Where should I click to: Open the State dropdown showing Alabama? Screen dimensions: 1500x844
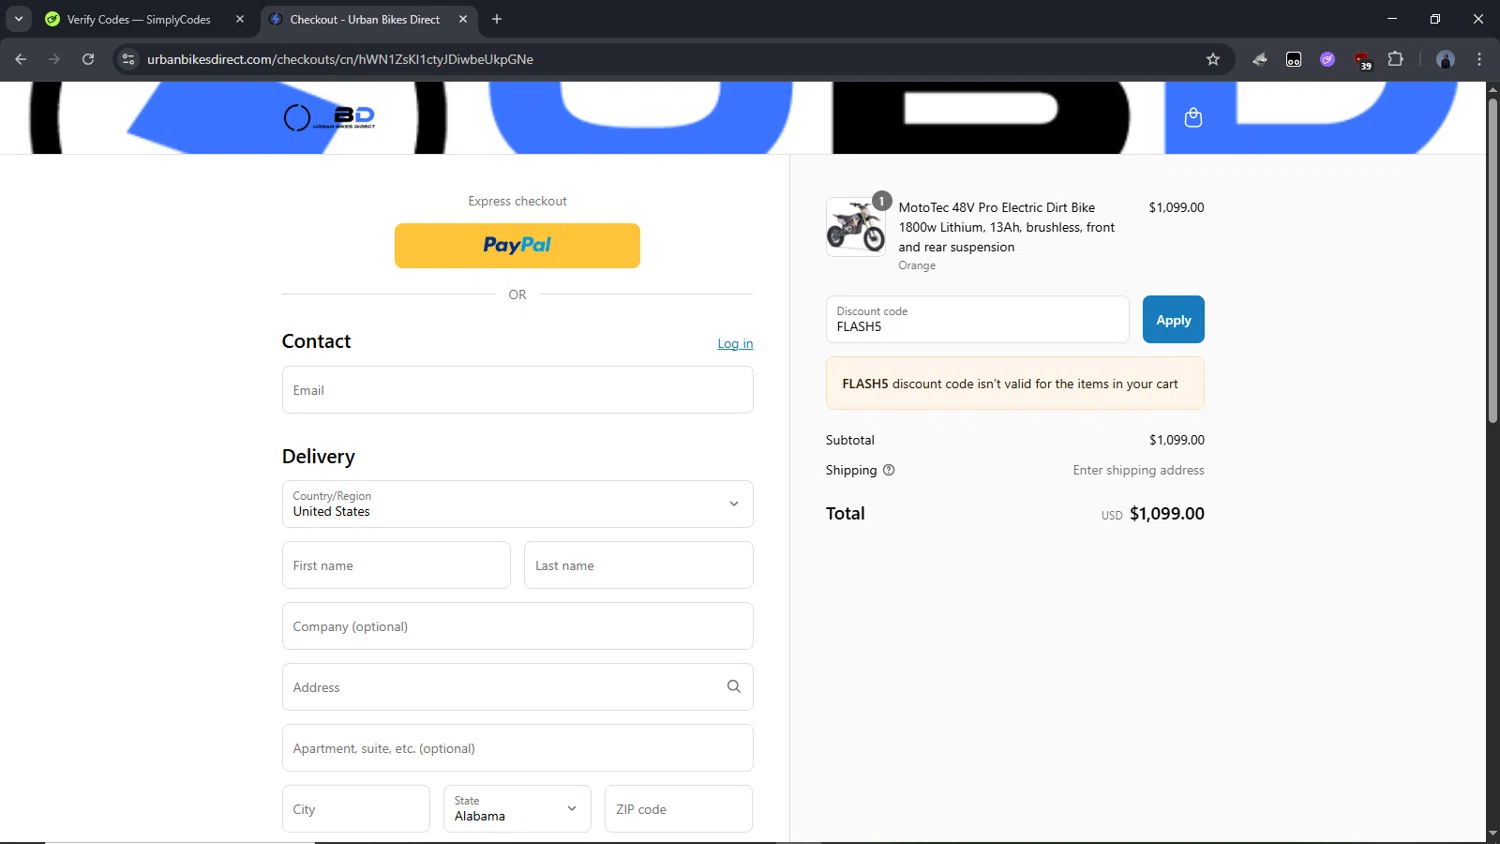517,809
